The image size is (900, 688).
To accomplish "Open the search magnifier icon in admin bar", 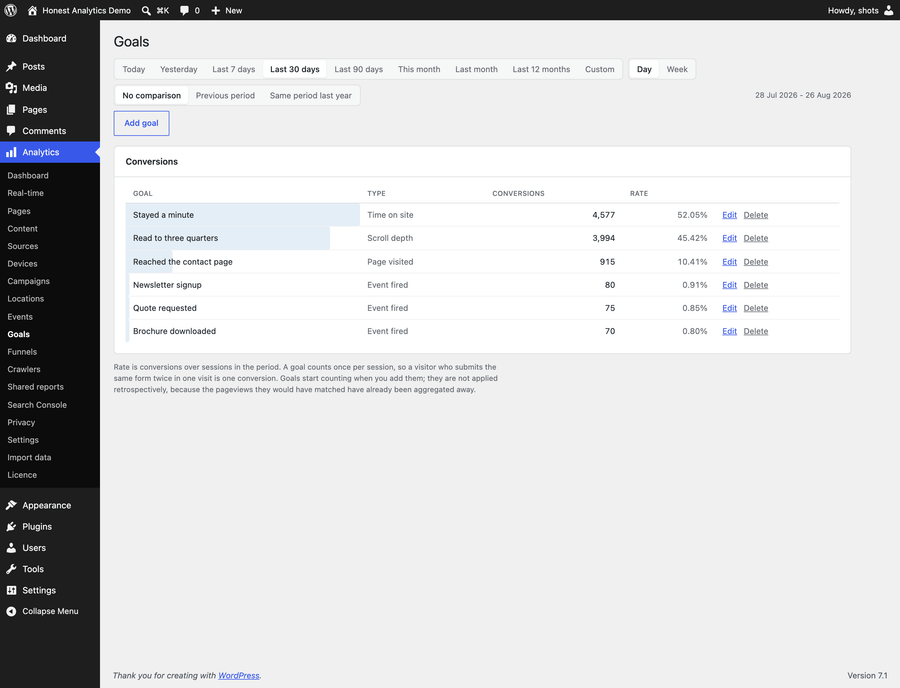I will click(146, 10).
